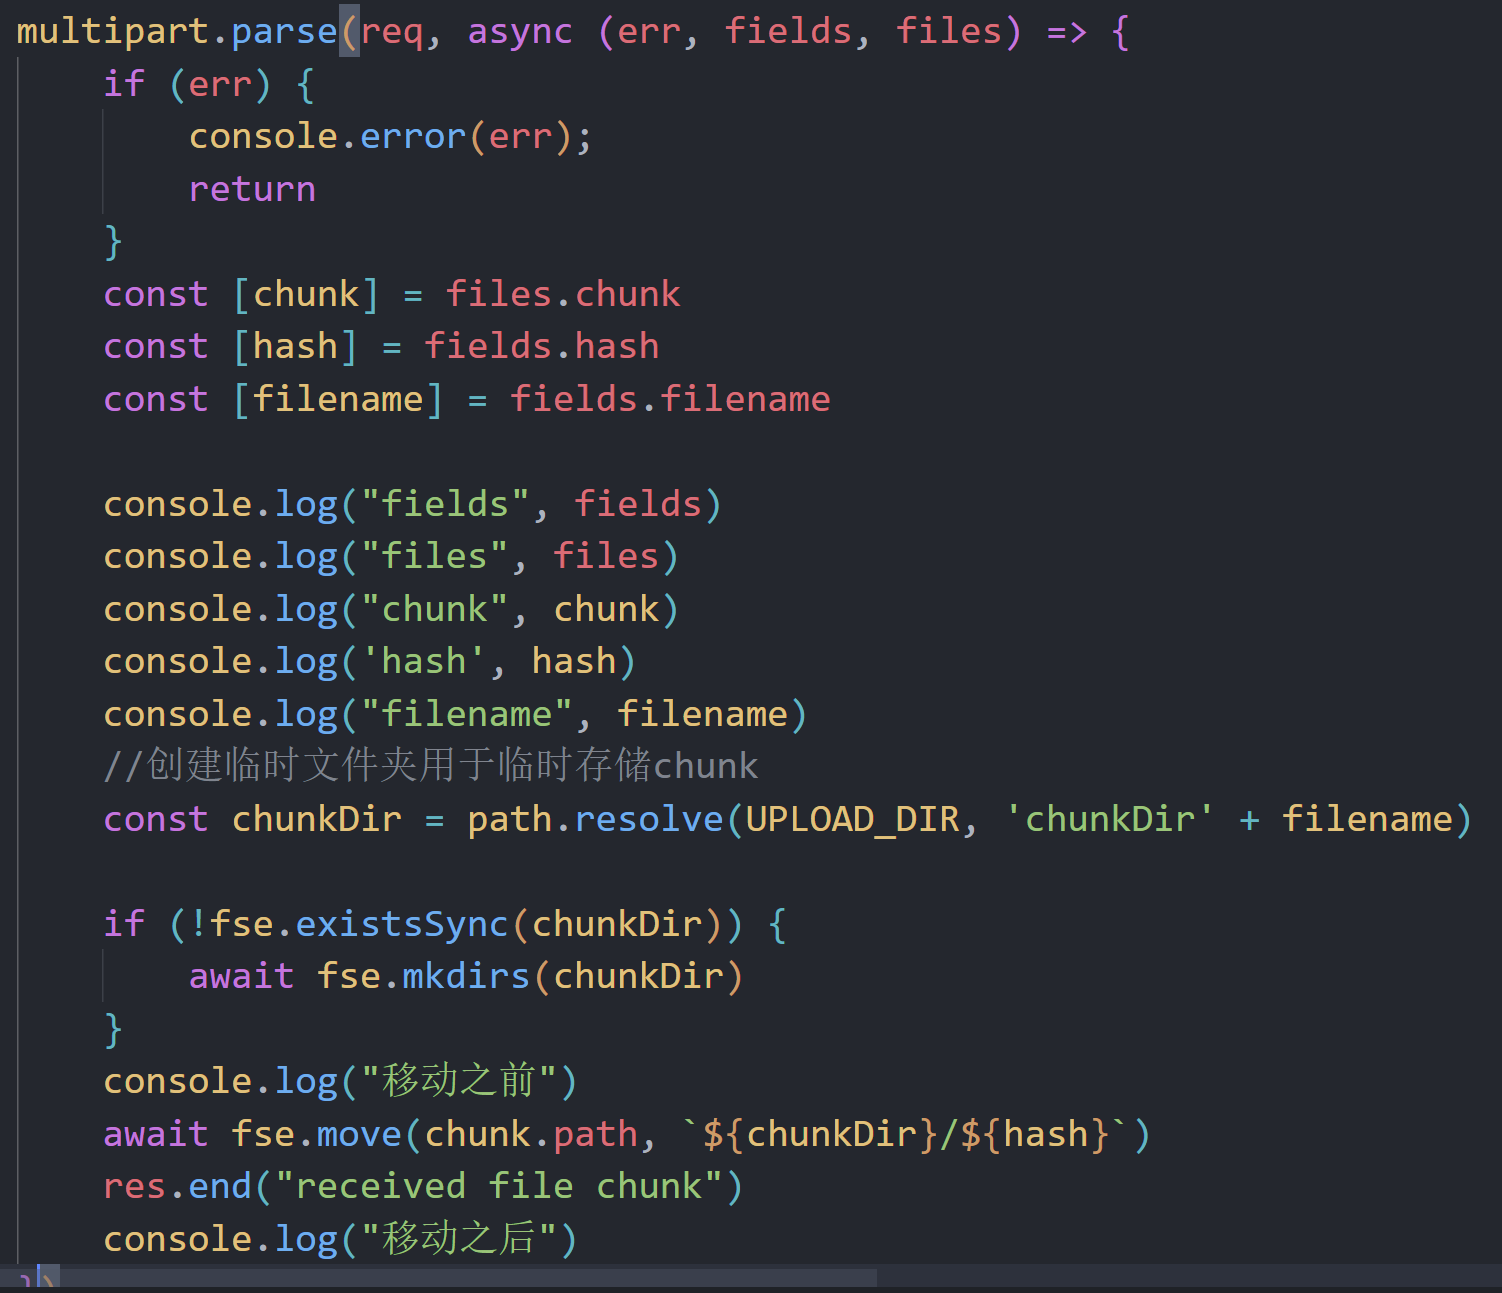This screenshot has height=1293, width=1502.
Task: Click the 'async' keyword in the callback
Action: pos(520,31)
